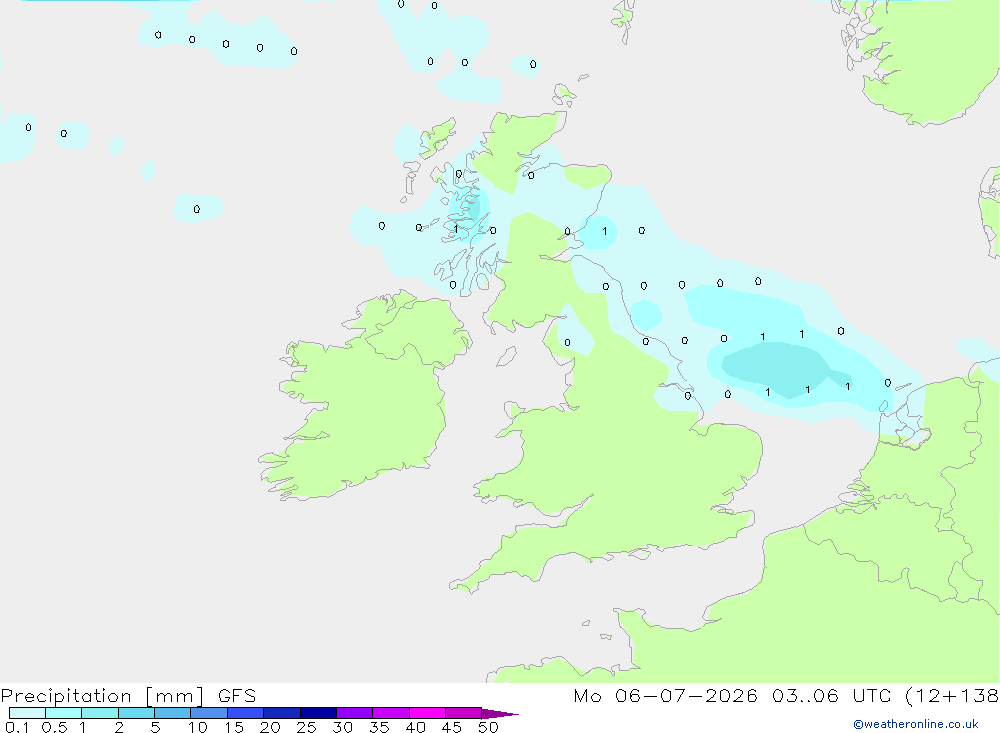Click the 15–20 mm legend color swatch
This screenshot has width=1000, height=733.
(245, 713)
